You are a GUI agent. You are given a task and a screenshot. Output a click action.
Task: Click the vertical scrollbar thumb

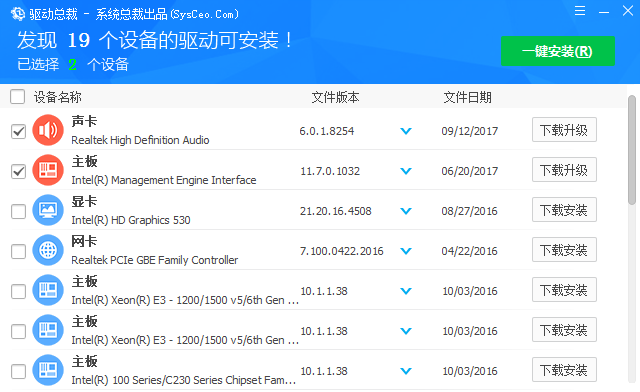pyautogui.click(x=632, y=150)
